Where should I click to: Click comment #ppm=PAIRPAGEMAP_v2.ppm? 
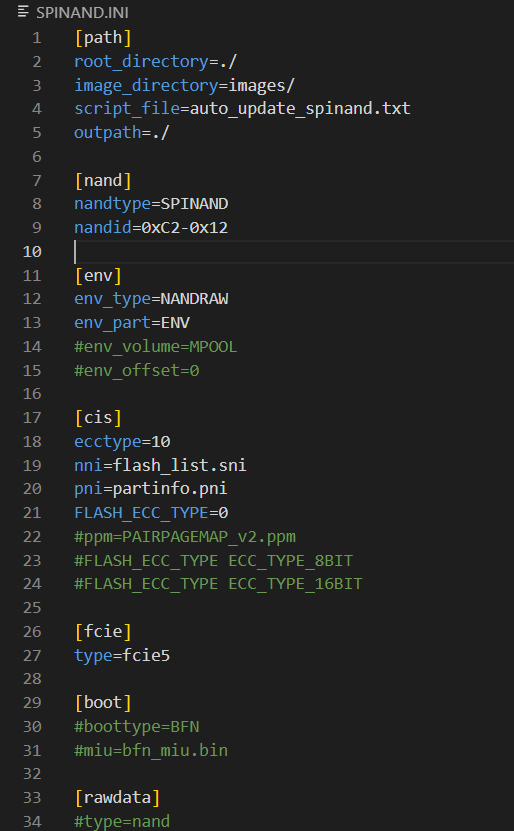(185, 536)
